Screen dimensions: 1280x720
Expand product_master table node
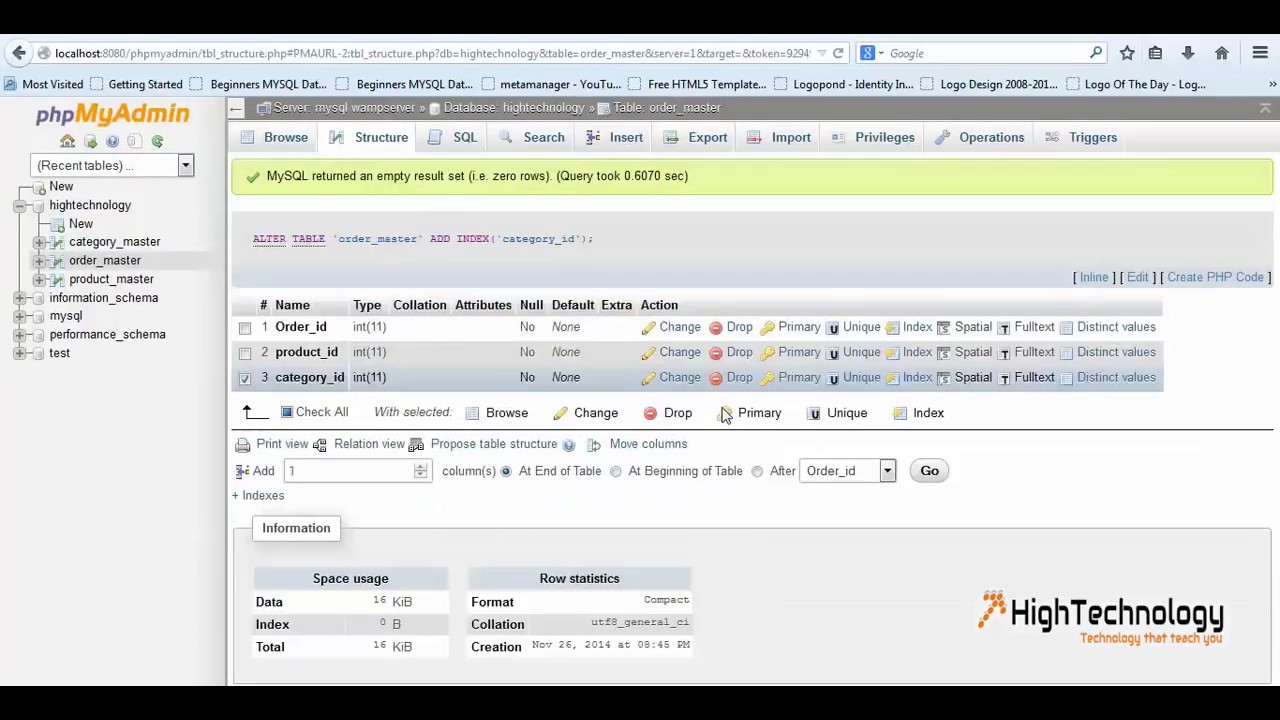39,279
